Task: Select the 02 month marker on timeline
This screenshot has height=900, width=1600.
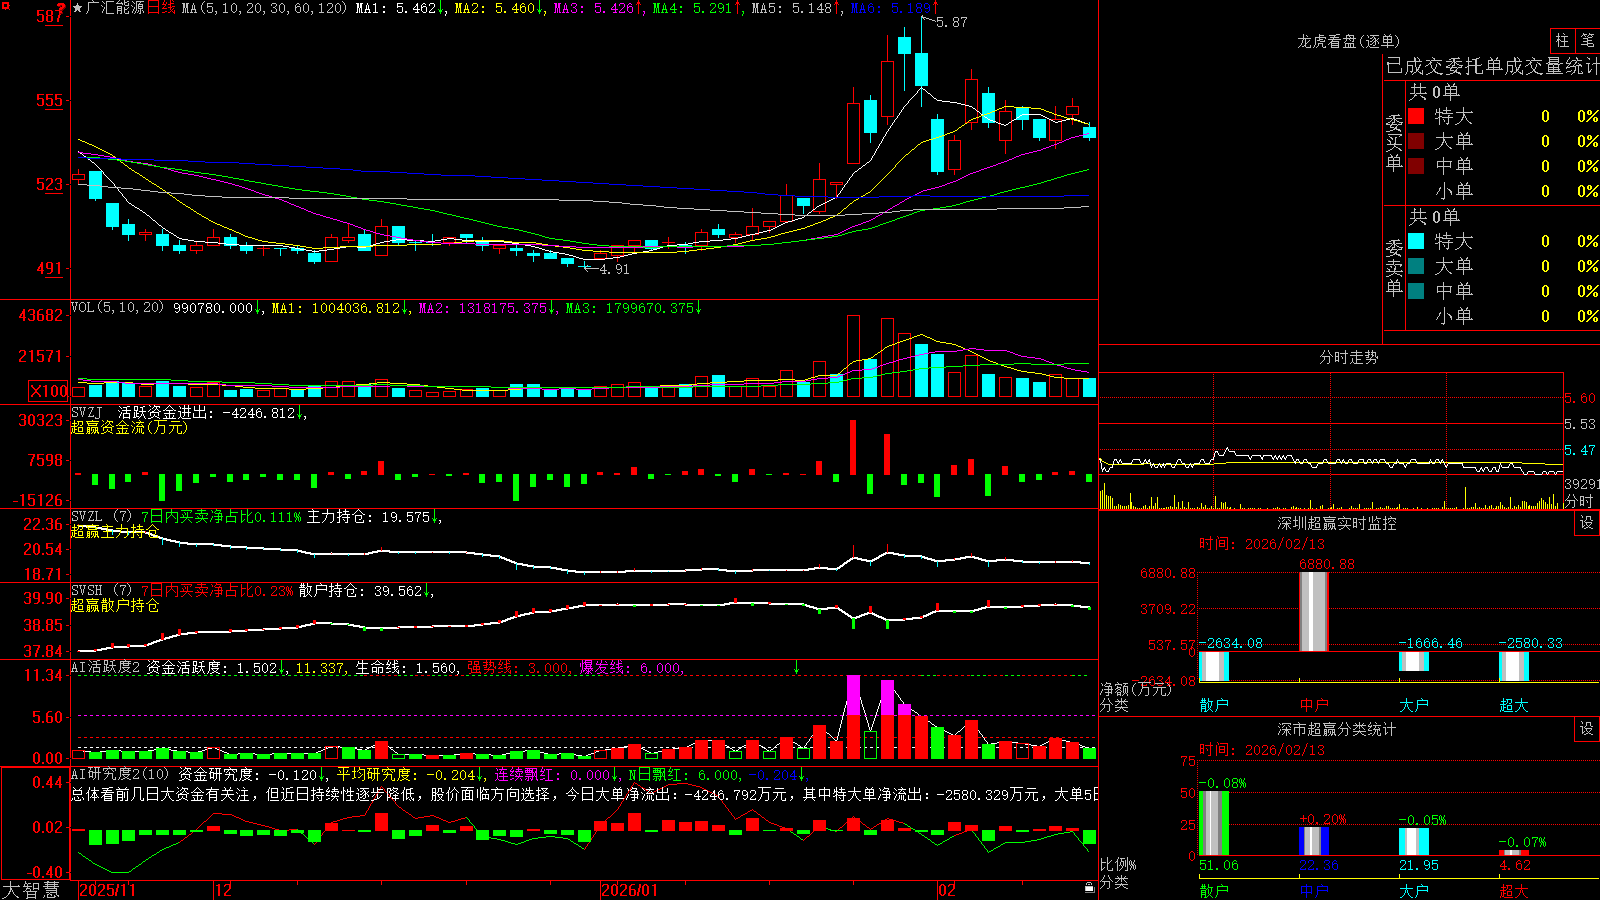Action: pyautogui.click(x=947, y=890)
